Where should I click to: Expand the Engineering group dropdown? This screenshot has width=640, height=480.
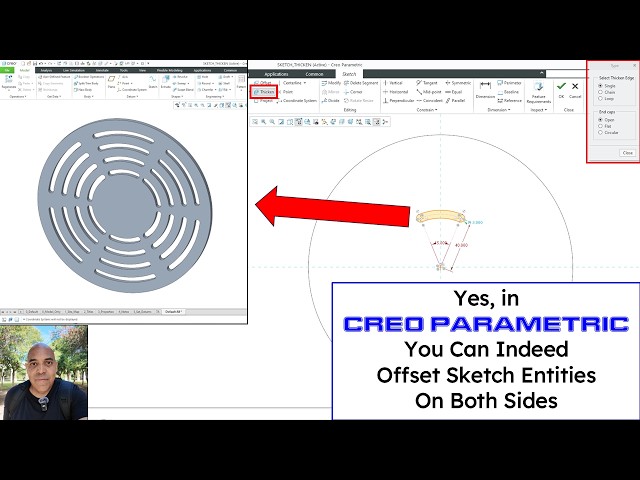click(214, 97)
